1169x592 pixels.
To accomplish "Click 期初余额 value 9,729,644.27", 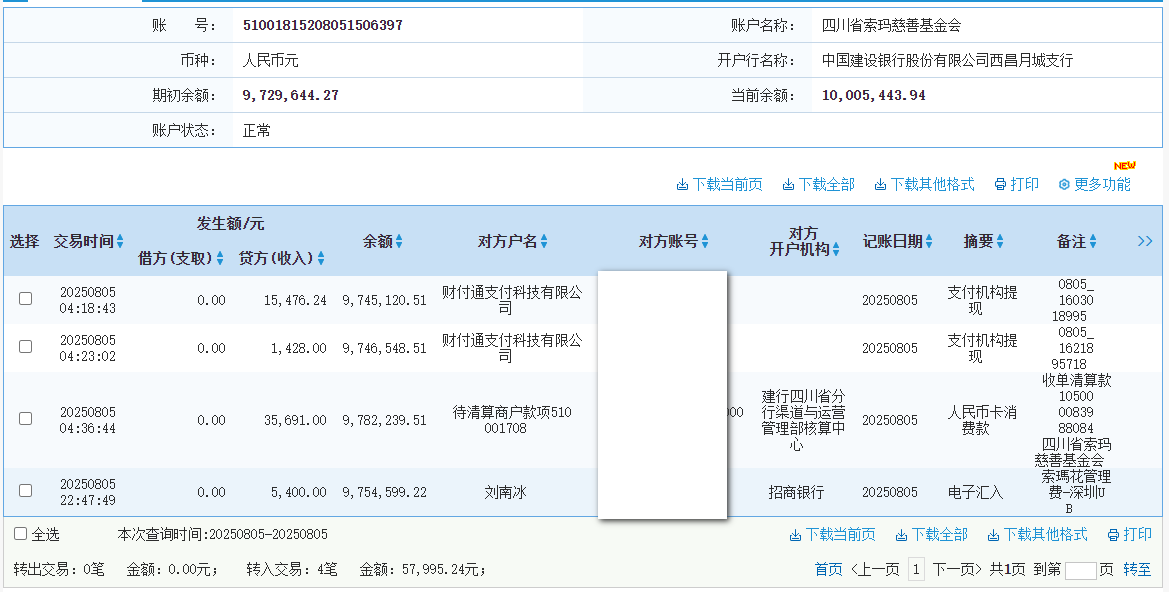I will coord(291,95).
